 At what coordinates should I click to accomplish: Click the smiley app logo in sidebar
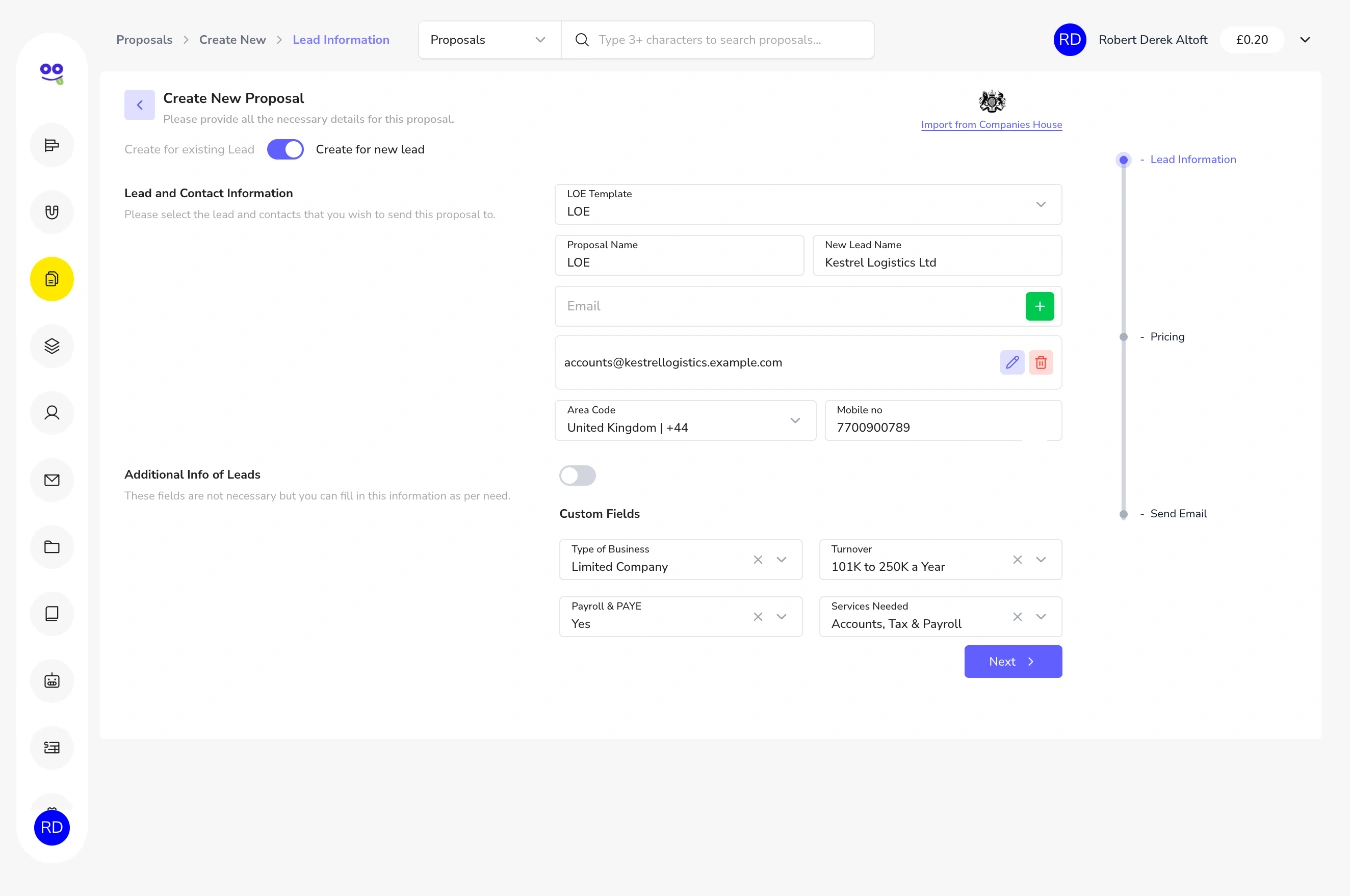point(52,72)
